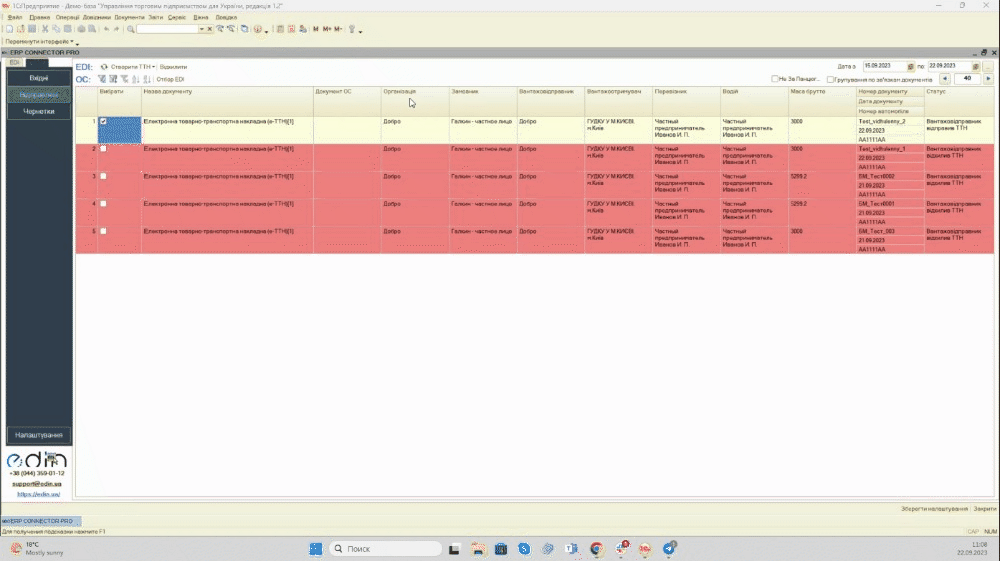This screenshot has width=1000, height=561.
Task: Click the Copy toolbar icon
Action: point(56,29)
